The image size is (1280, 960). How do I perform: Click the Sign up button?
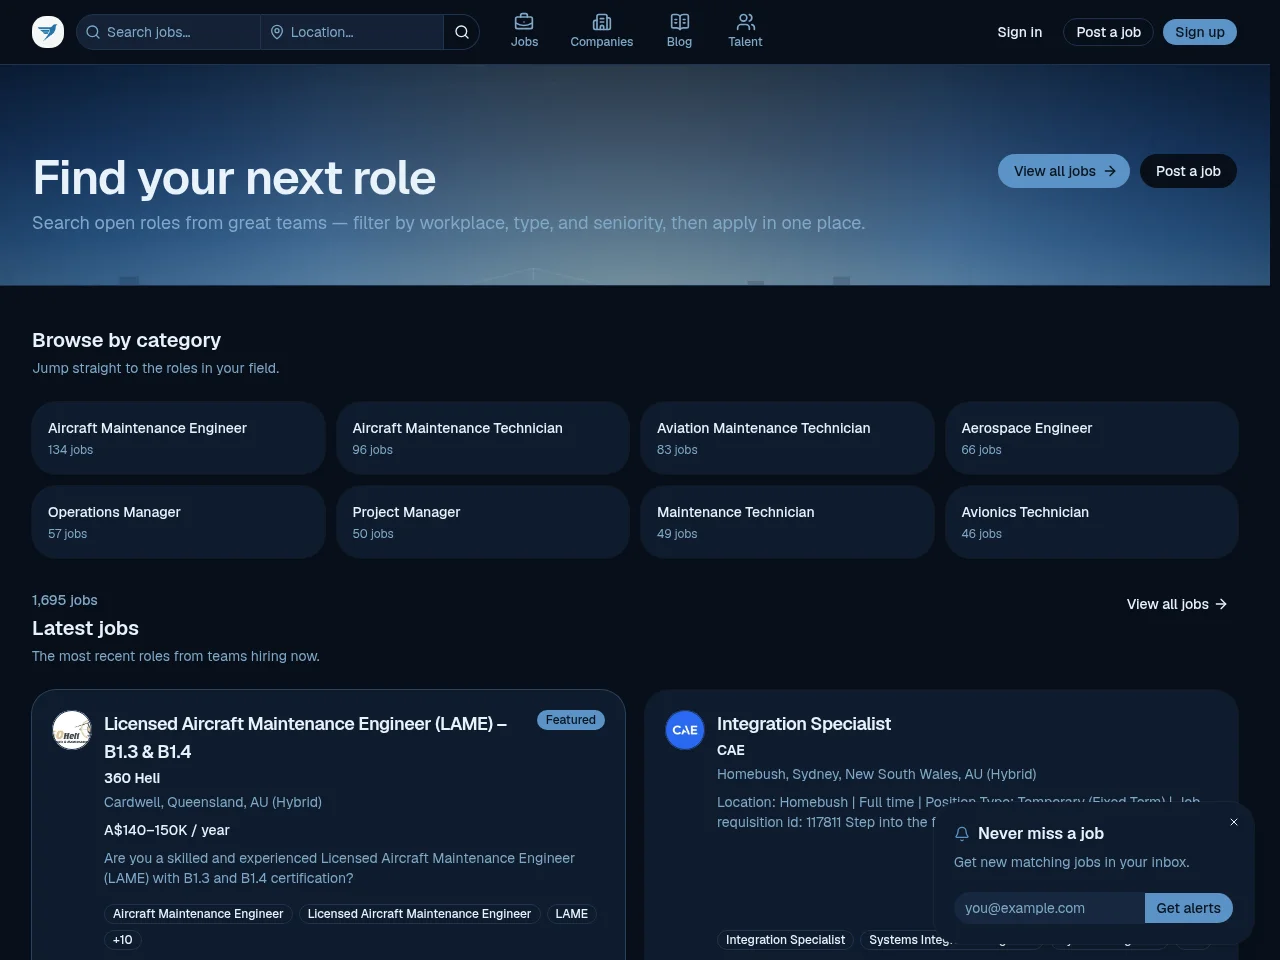pos(1200,32)
